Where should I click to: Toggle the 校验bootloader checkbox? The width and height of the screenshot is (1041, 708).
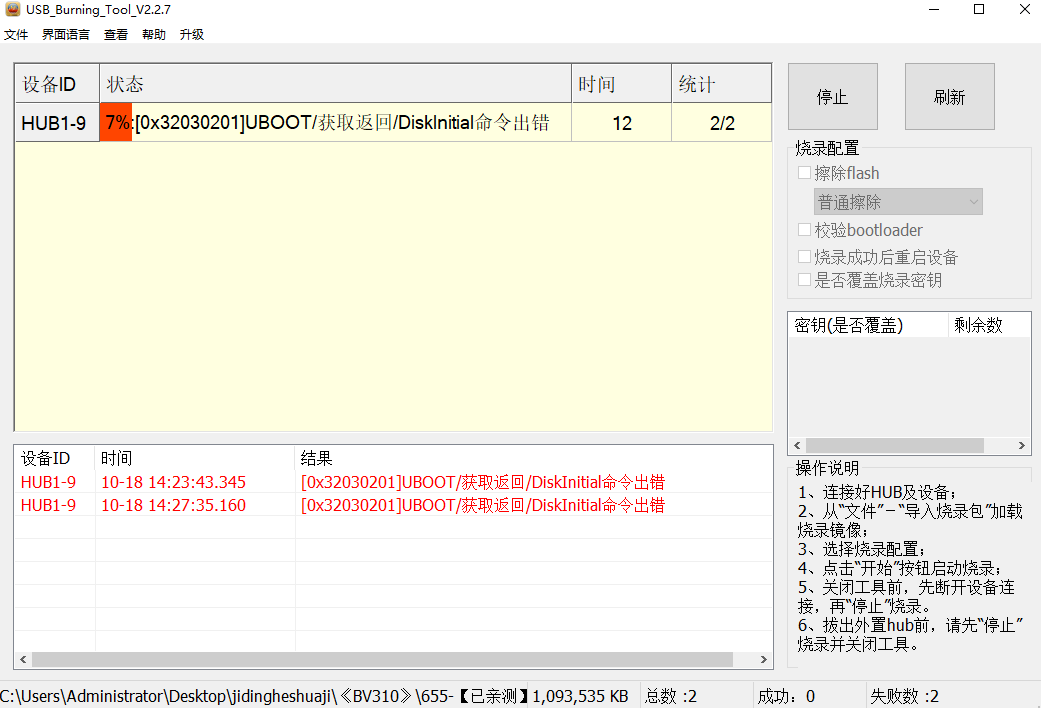point(805,230)
